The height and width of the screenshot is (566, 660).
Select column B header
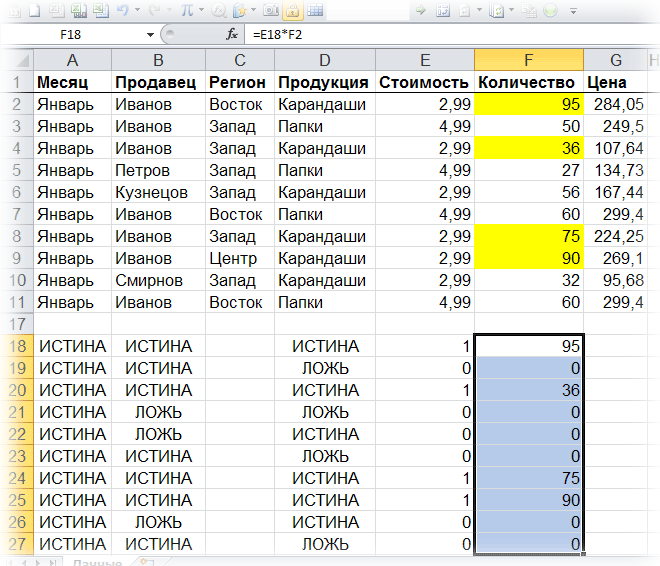[158, 60]
